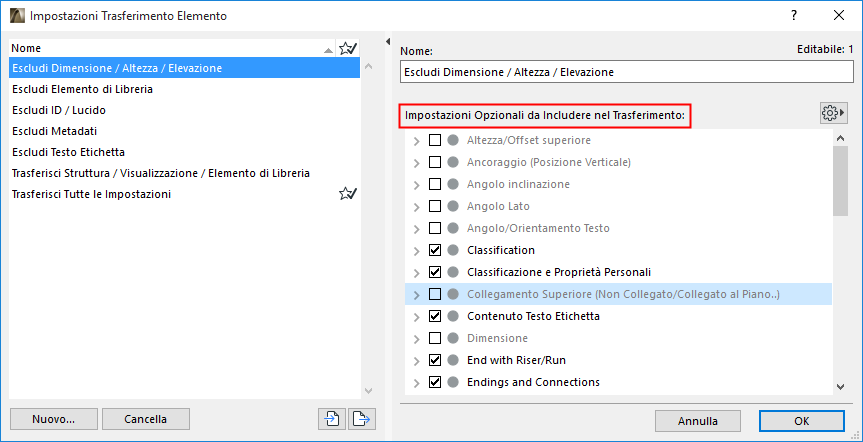Expand Classificazione e Proprietà Personali row
Viewport: 863px width, 442px height.
point(416,272)
